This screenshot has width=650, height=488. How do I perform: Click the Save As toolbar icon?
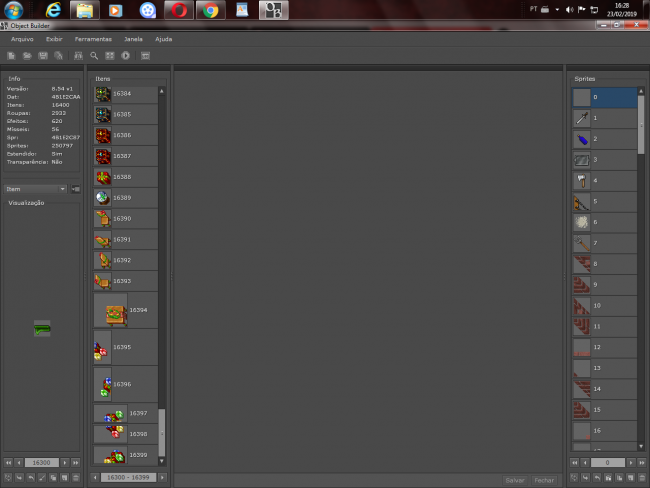pos(58,56)
